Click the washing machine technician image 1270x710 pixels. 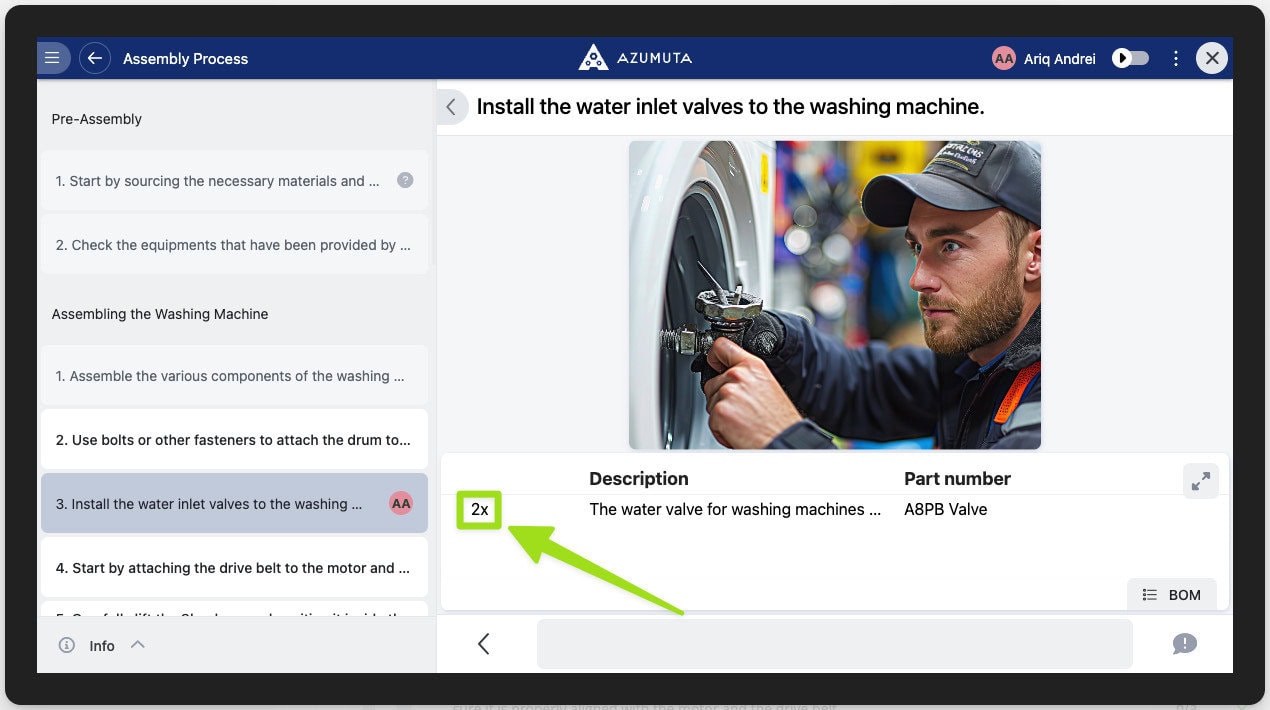(835, 295)
